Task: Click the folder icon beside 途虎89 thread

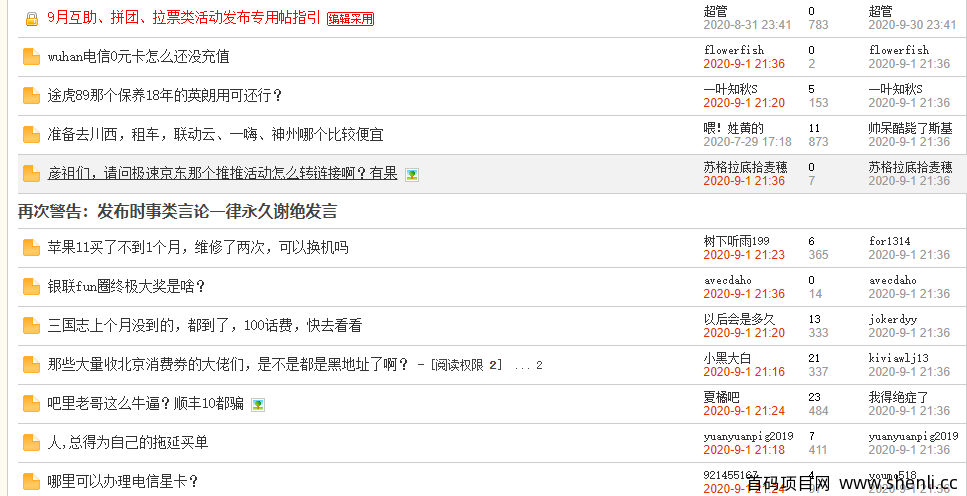Action: [x=31, y=96]
